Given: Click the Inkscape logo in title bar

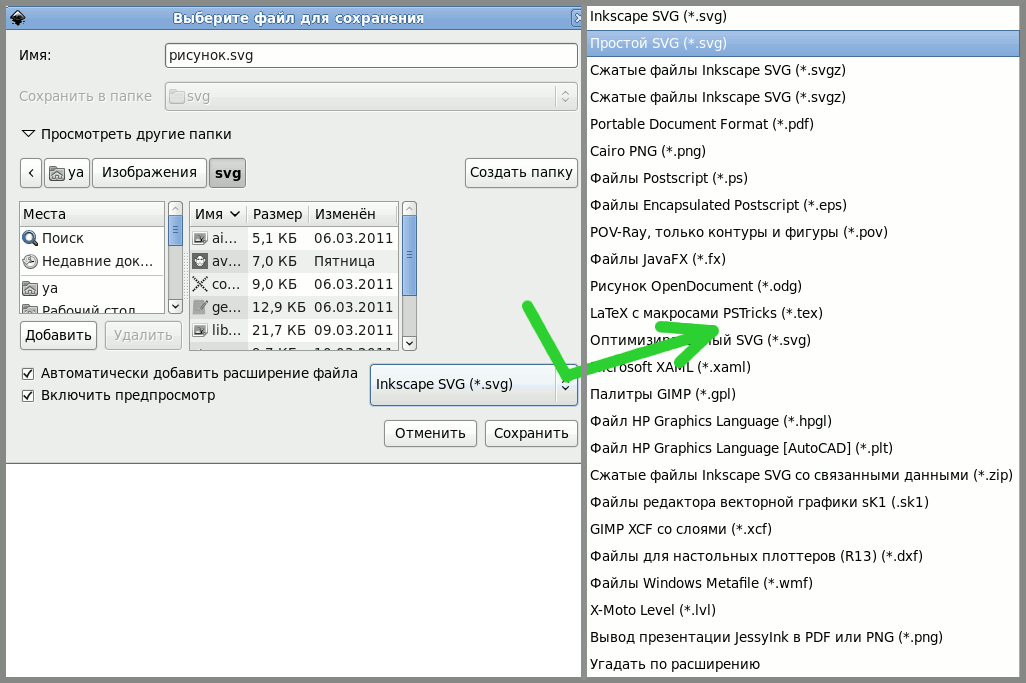Looking at the screenshot, I should click(17, 18).
